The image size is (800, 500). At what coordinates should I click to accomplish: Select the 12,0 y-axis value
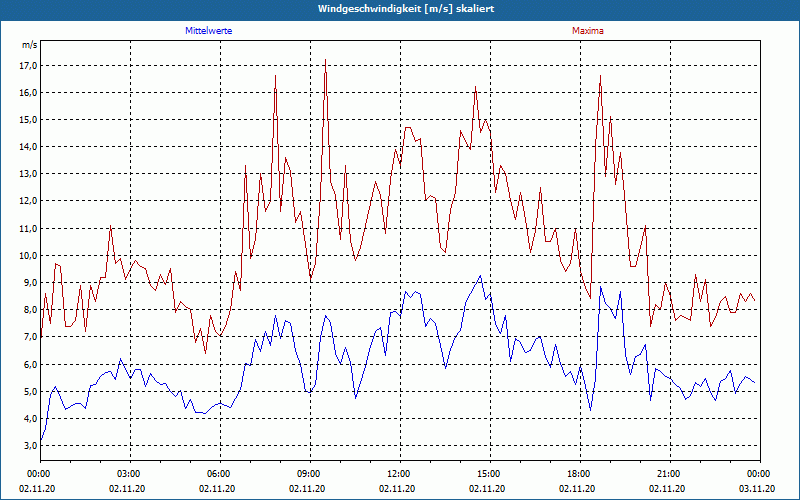pos(29,201)
